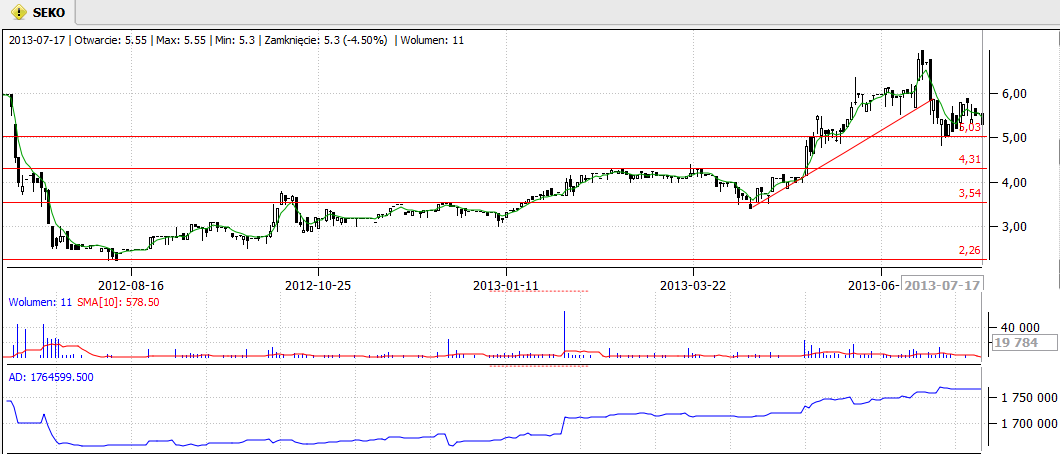Click the Zamknięcie: 5.3 (-4.50%) header value
The width and height of the screenshot is (1060, 454).
click(325, 41)
